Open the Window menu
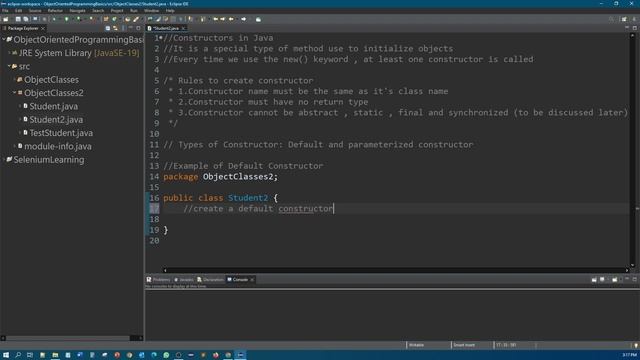 click(x=151, y=11)
